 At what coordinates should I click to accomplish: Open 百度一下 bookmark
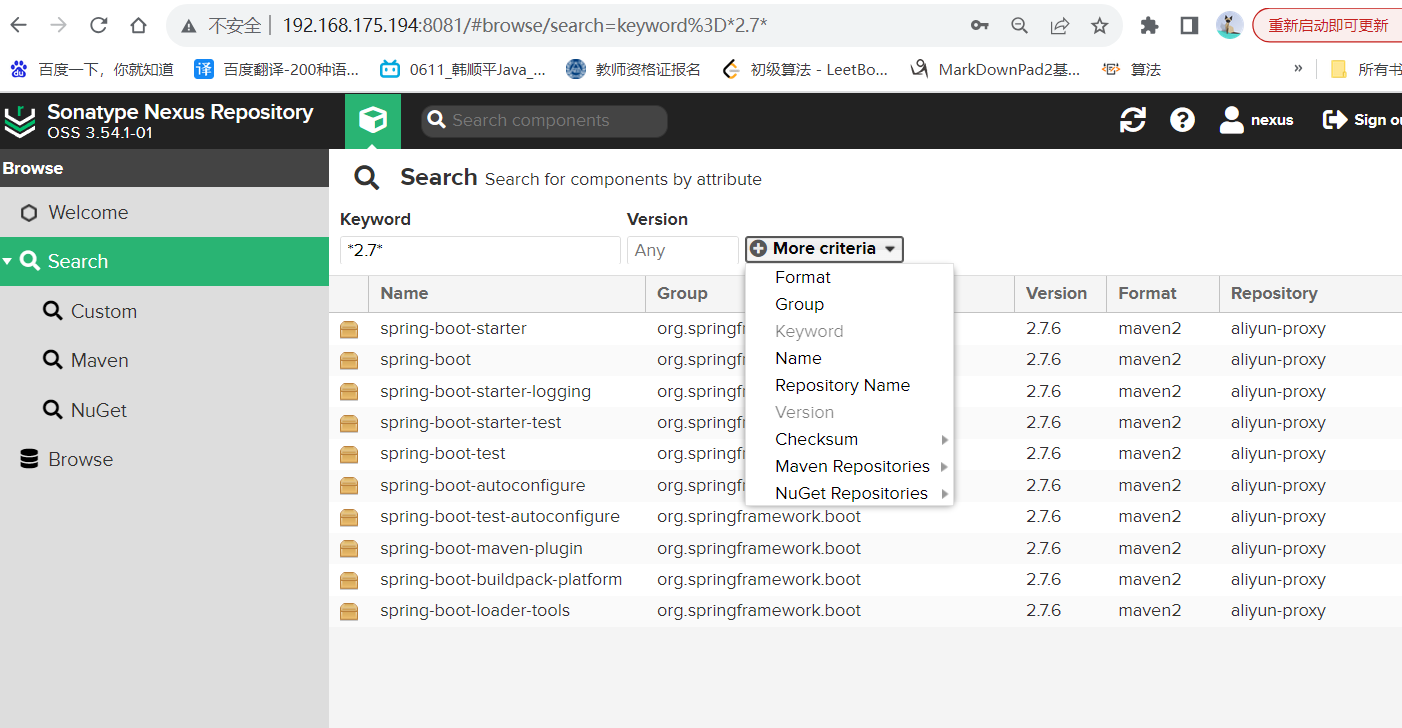pyautogui.click(x=92, y=69)
